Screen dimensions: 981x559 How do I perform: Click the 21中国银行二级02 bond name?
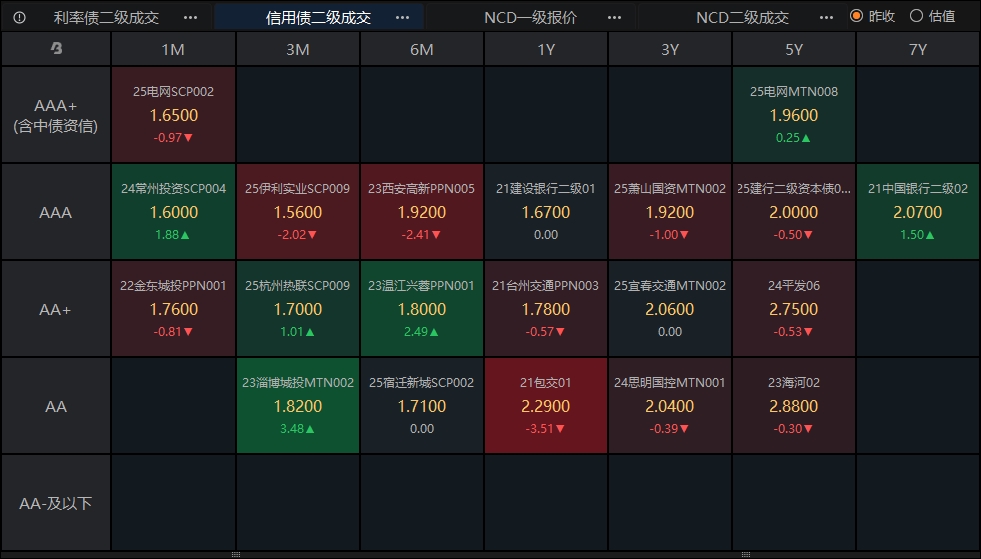click(918, 188)
